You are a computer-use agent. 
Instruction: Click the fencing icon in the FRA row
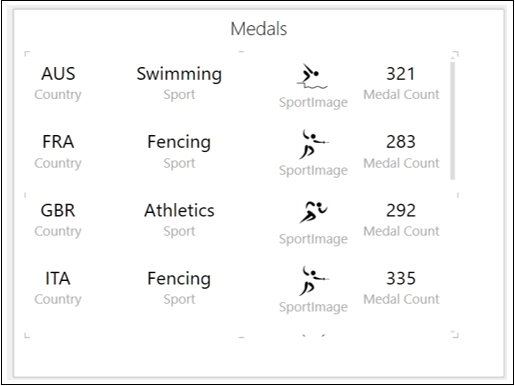tap(314, 144)
